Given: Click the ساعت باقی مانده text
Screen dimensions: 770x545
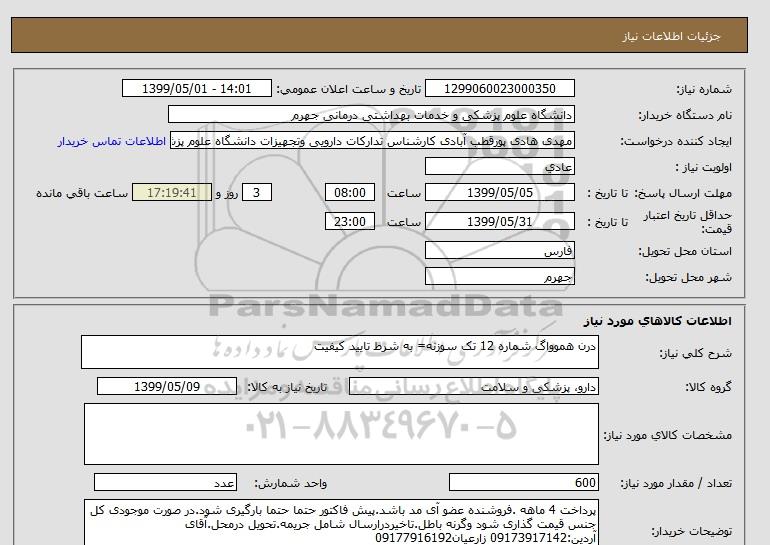Looking at the screenshot, I should pos(82,193).
